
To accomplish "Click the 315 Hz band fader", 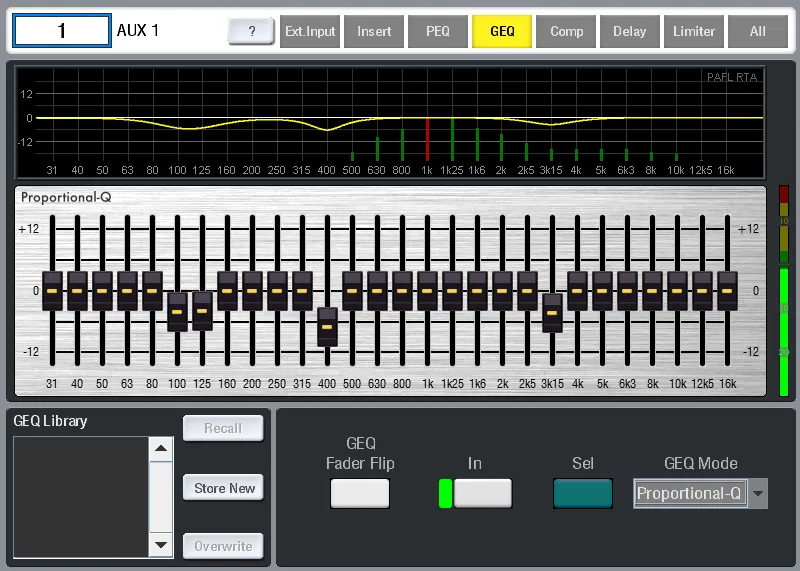I will pos(302,291).
